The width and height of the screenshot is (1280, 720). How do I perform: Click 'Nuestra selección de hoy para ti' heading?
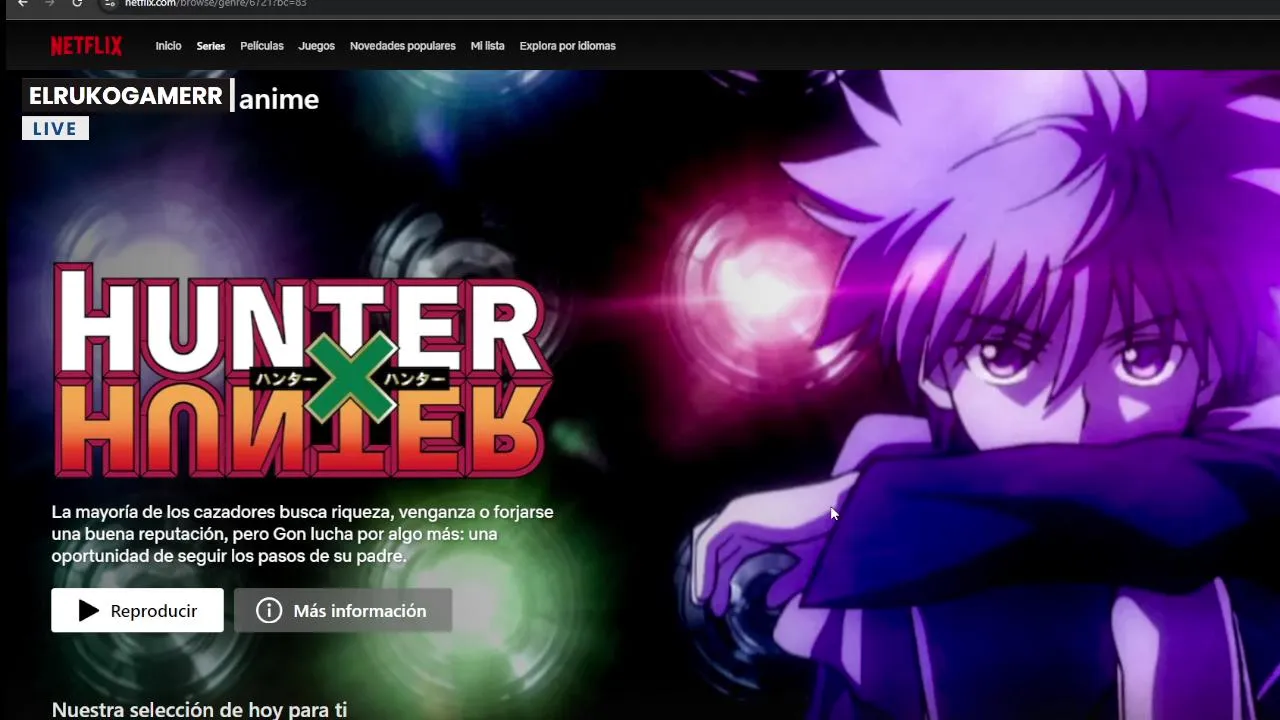click(199, 710)
